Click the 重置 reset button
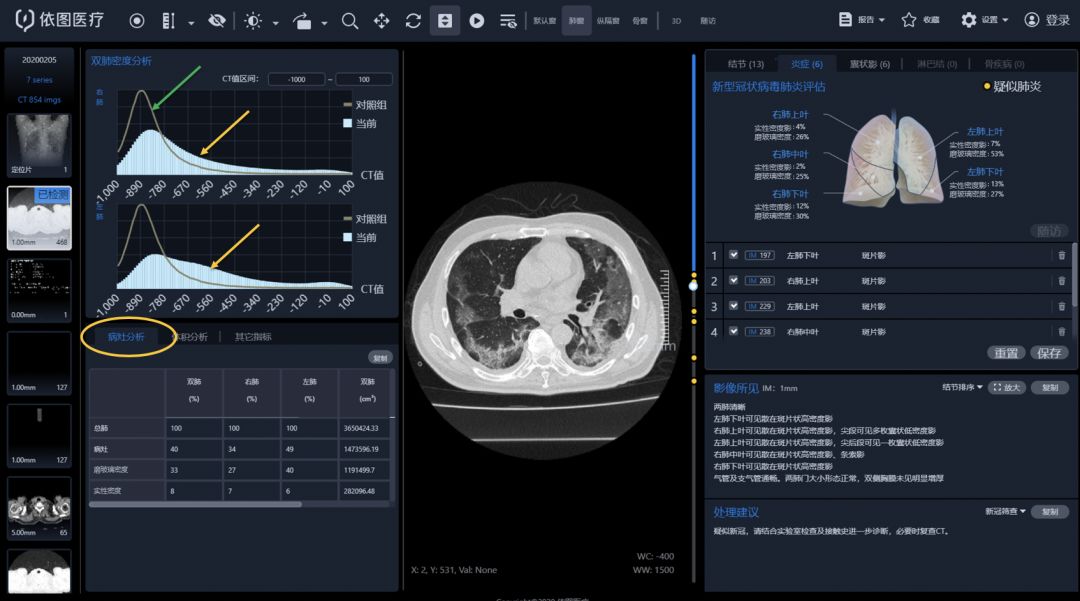This screenshot has height=601, width=1080. tap(1006, 352)
